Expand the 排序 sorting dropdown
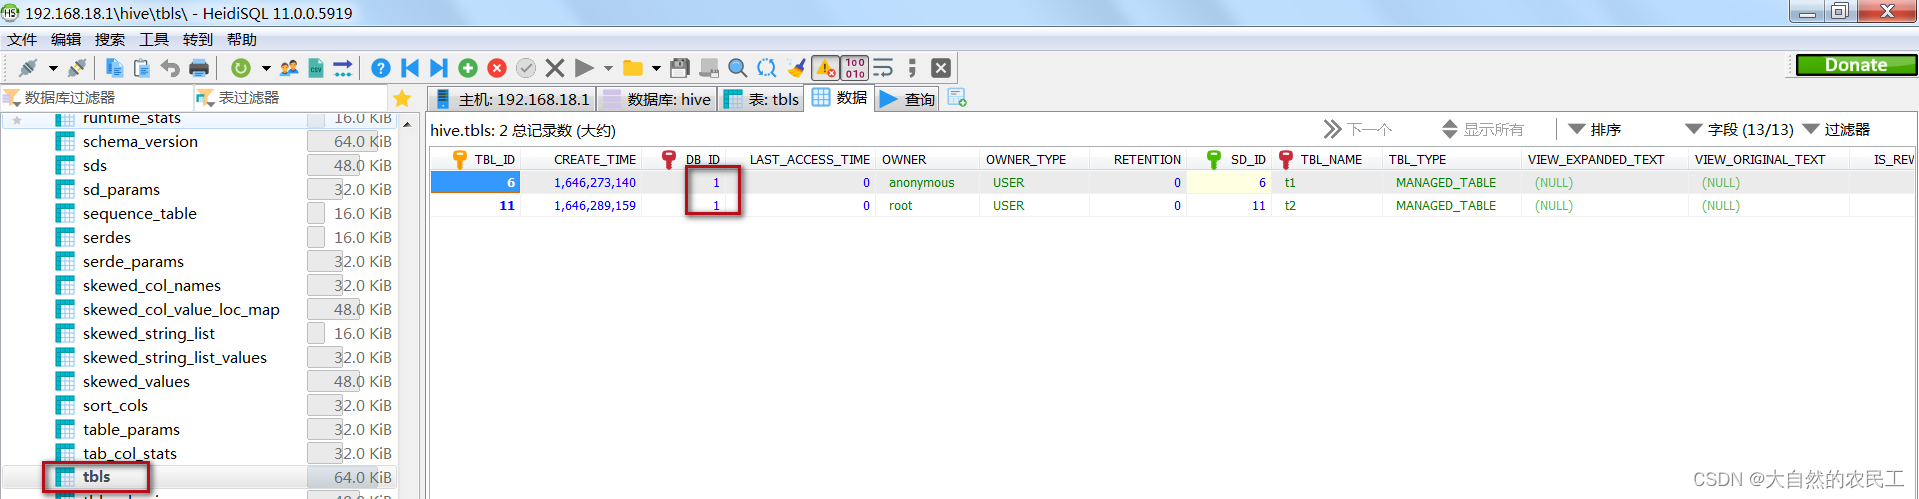The width and height of the screenshot is (1919, 499). point(1595,129)
